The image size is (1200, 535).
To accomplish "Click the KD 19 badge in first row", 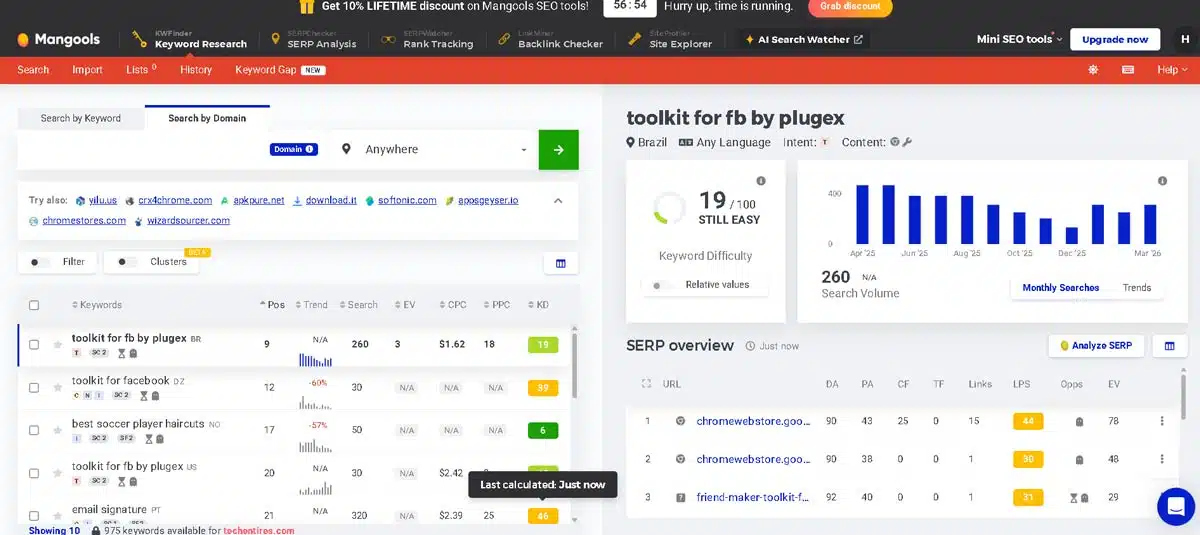I will click(543, 345).
